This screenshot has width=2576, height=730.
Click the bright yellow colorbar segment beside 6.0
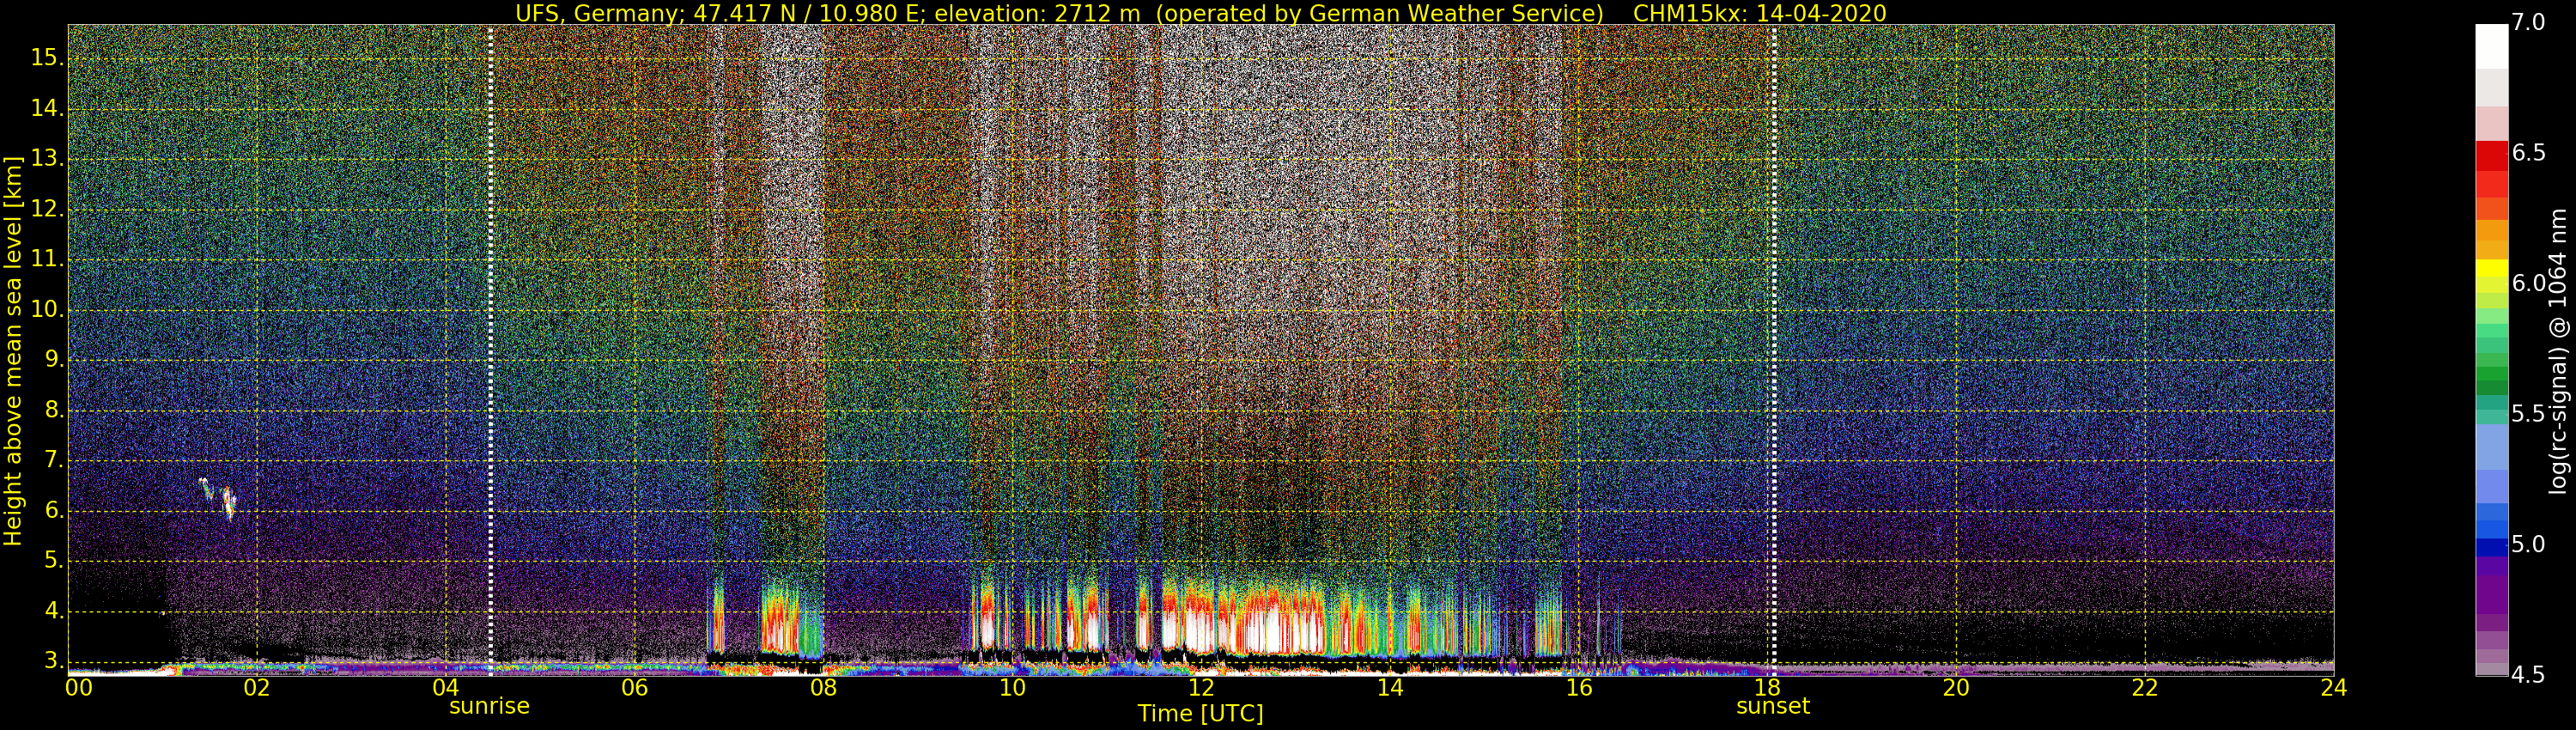tap(2491, 268)
